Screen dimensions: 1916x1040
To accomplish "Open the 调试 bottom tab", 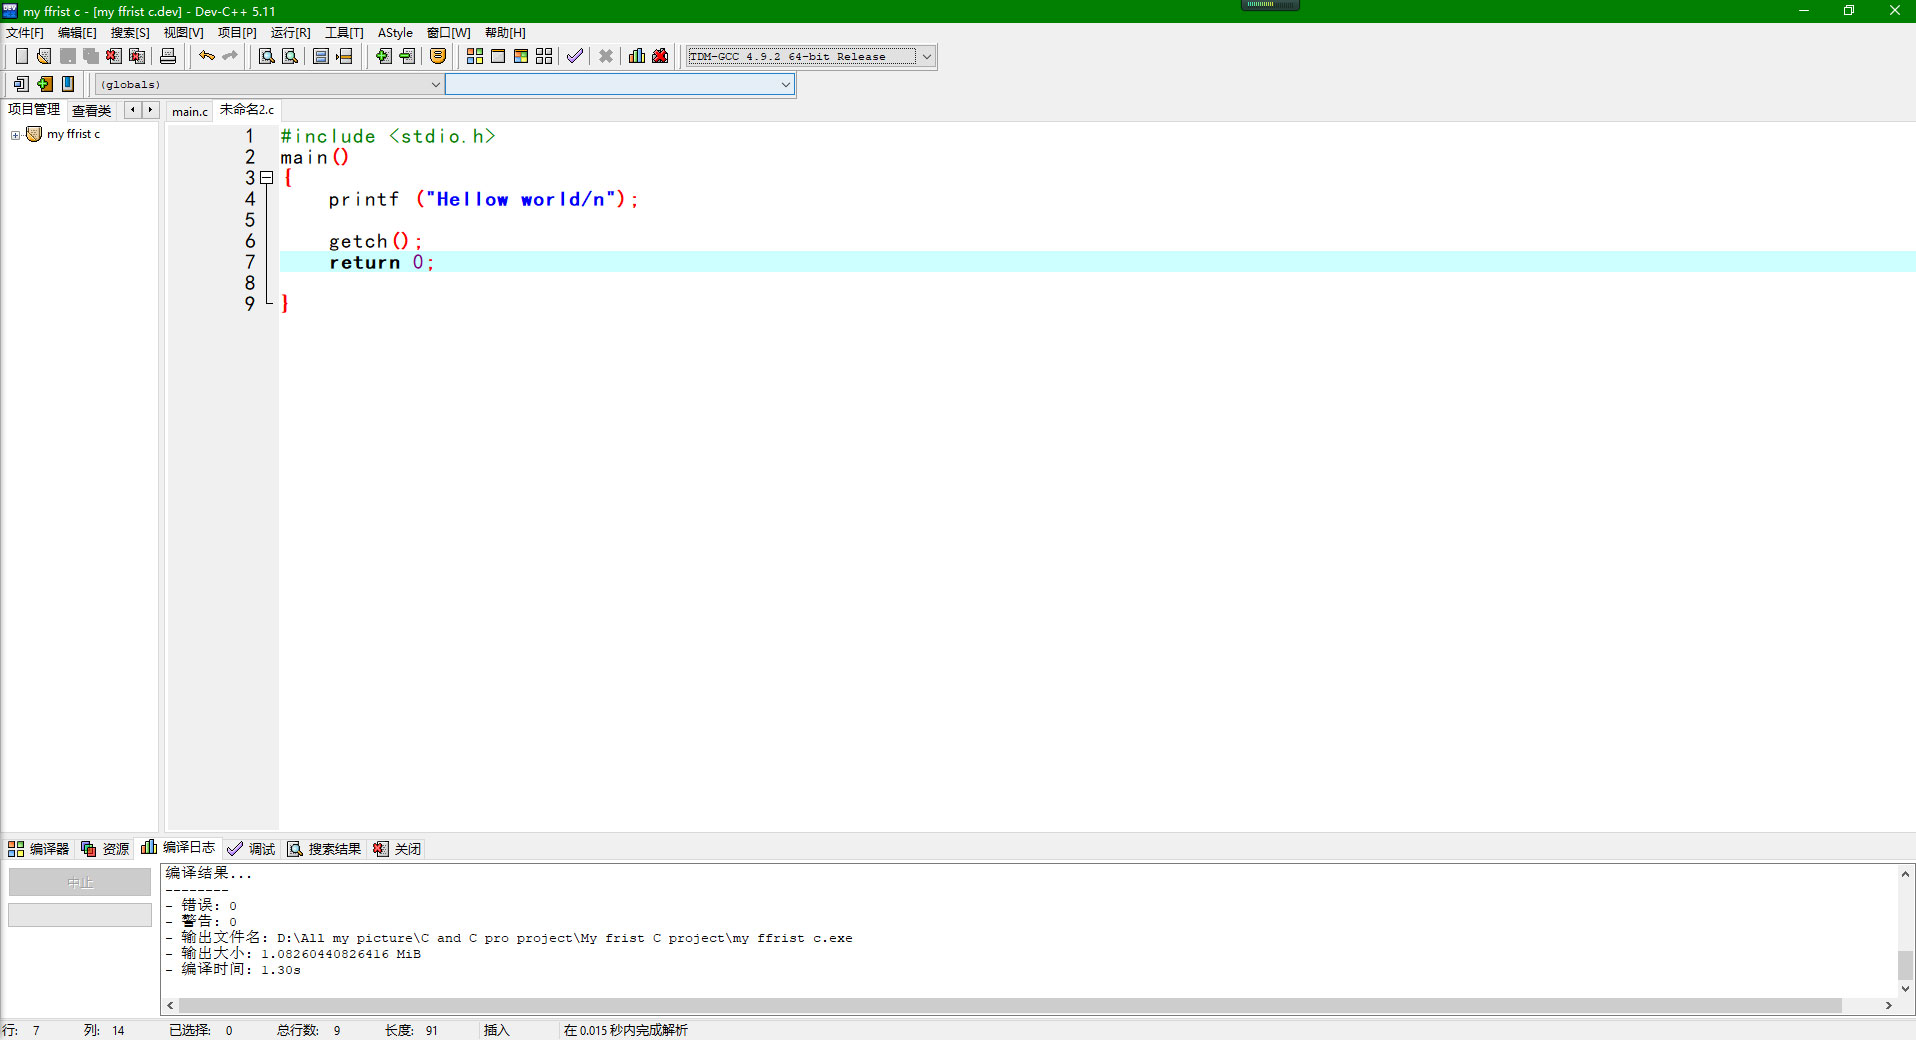I will [x=251, y=849].
